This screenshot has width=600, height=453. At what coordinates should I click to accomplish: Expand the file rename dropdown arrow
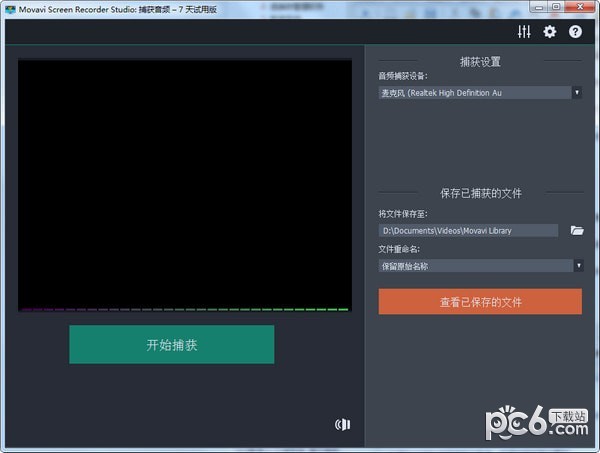[577, 265]
